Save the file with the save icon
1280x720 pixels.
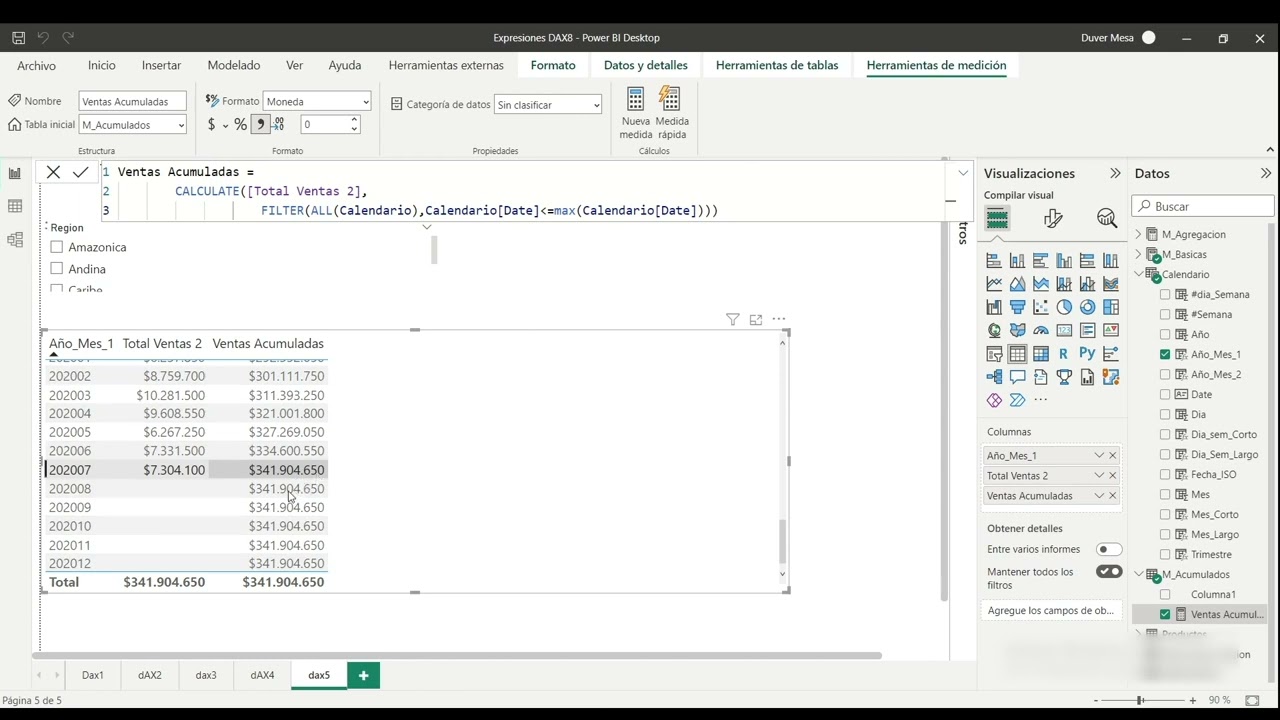[x=18, y=38]
